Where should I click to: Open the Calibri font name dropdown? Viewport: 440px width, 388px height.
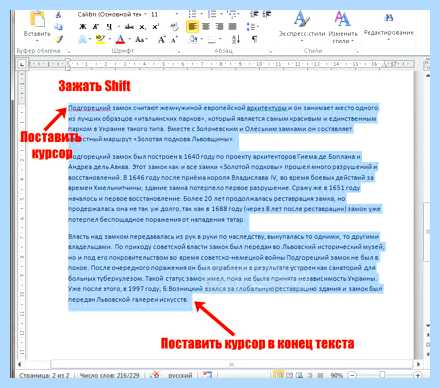click(x=145, y=14)
